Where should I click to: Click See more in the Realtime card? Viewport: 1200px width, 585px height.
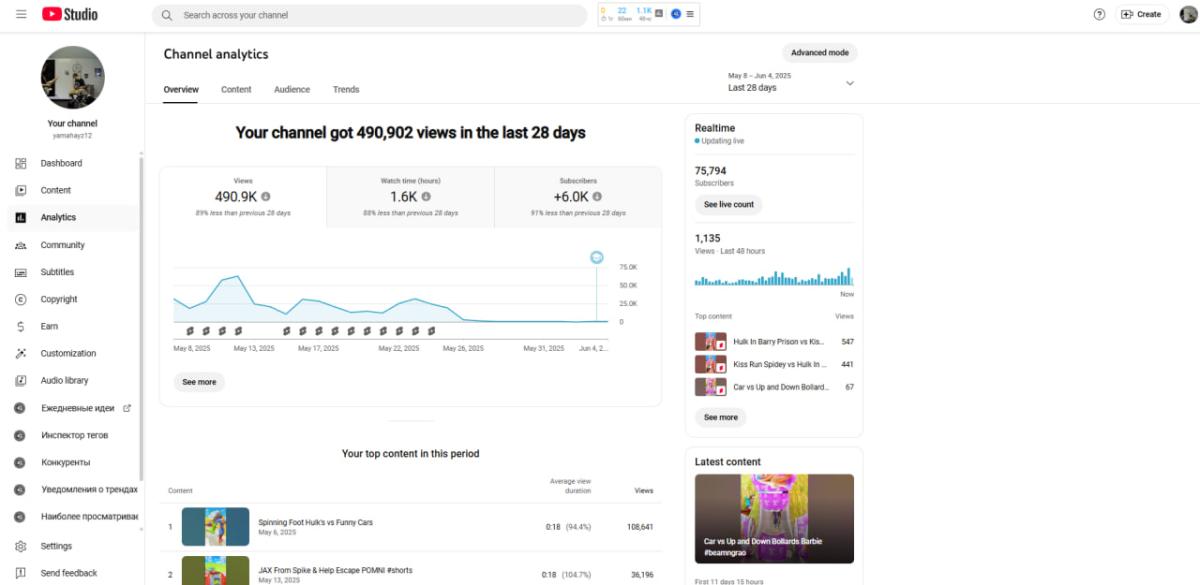(720, 417)
